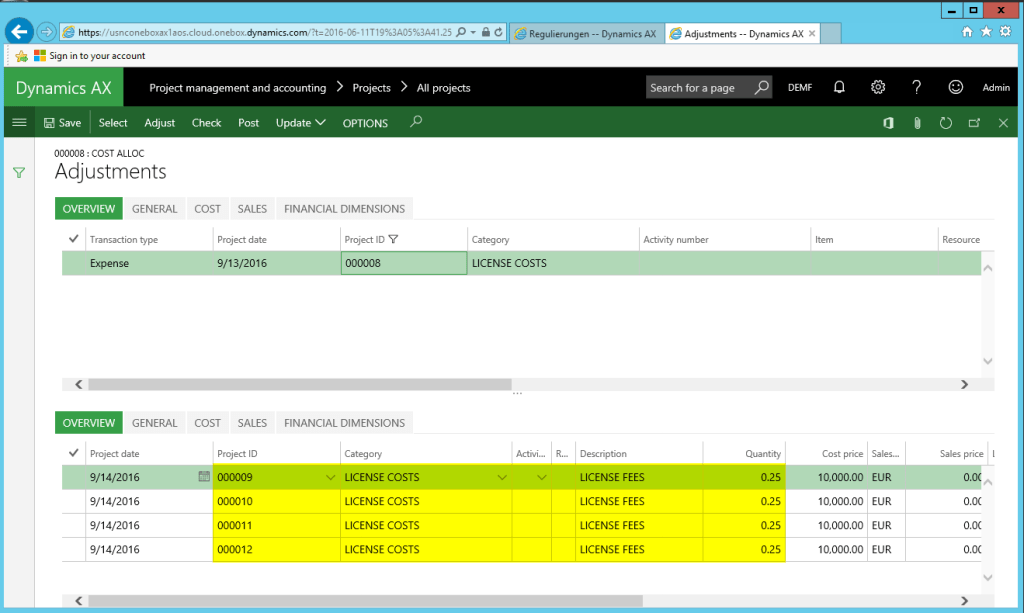Send feedback via the smiley icon
The height and width of the screenshot is (613, 1024).
coord(955,88)
